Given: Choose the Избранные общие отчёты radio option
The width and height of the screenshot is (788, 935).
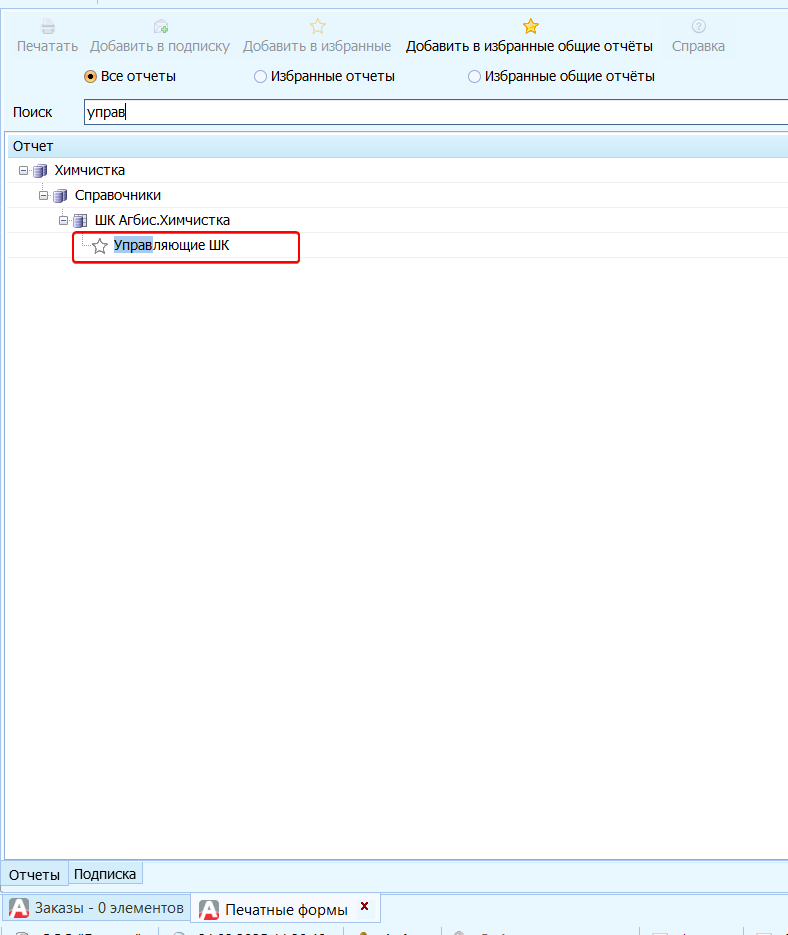Looking at the screenshot, I should (x=474, y=76).
